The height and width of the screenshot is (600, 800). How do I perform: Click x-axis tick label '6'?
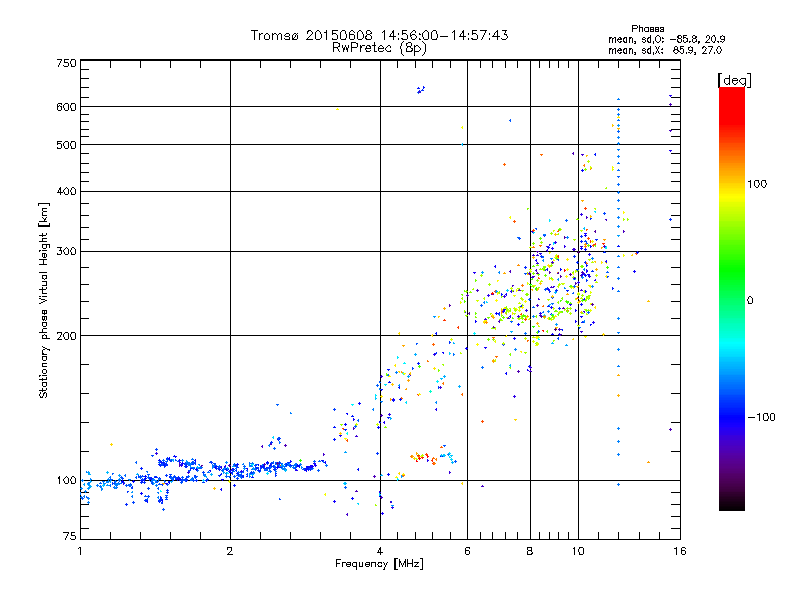point(467,551)
